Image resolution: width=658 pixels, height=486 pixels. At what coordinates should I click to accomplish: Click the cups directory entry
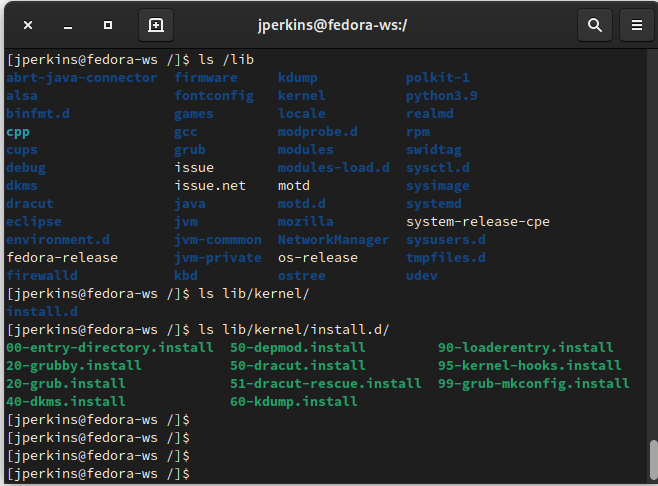22,150
